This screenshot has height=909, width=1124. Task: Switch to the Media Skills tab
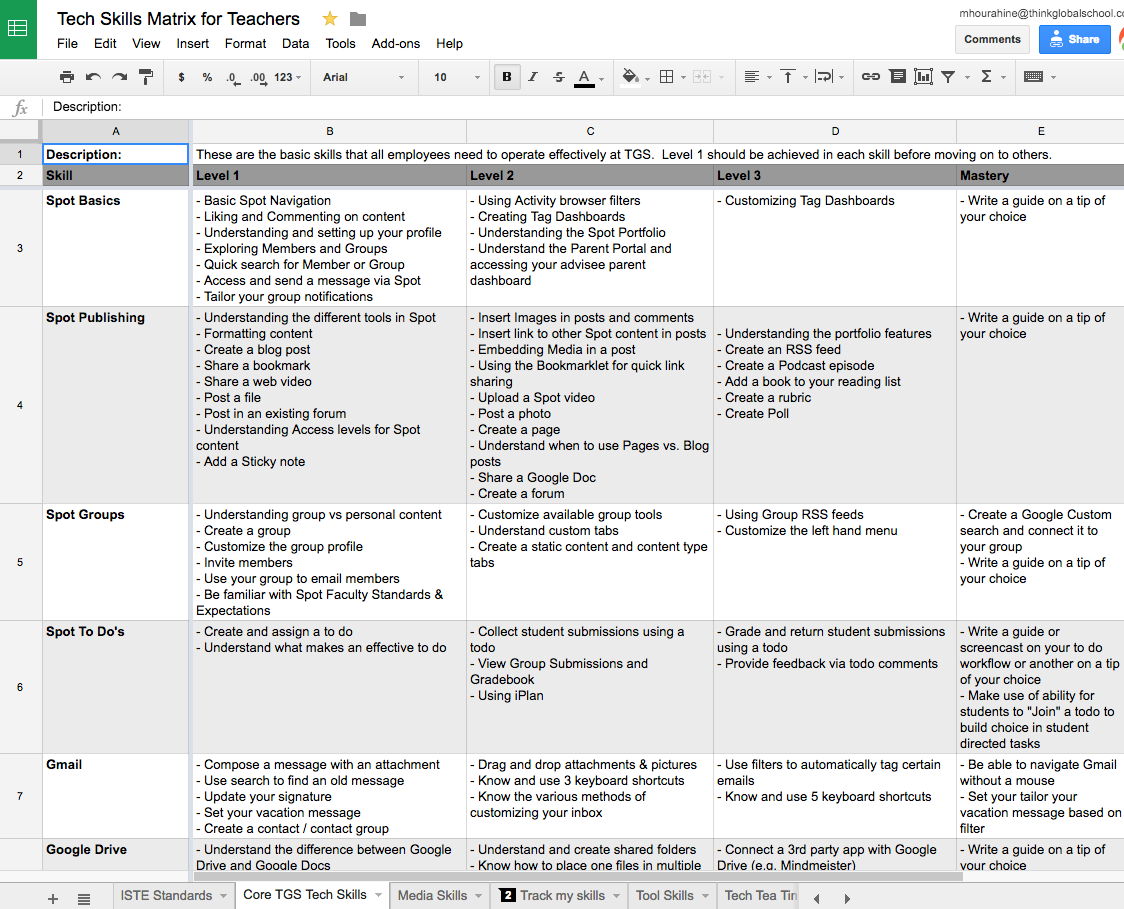pos(432,895)
